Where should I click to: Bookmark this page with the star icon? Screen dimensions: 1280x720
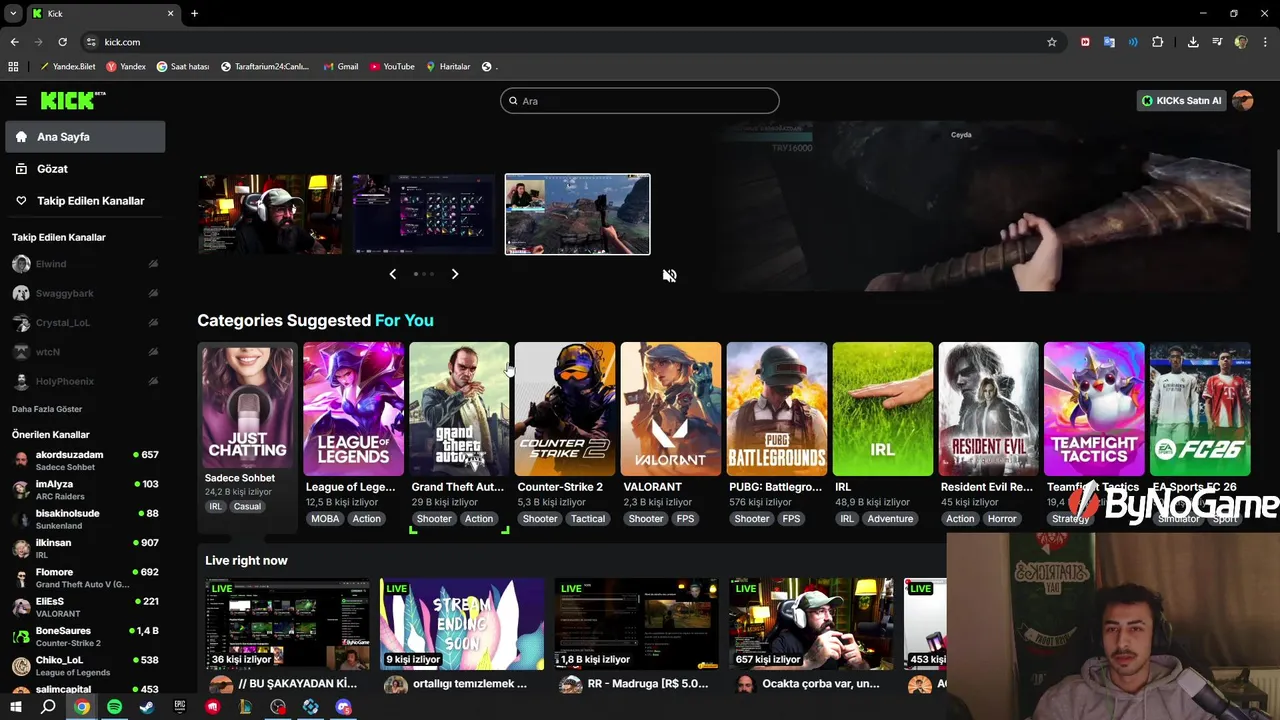pyautogui.click(x=1052, y=42)
